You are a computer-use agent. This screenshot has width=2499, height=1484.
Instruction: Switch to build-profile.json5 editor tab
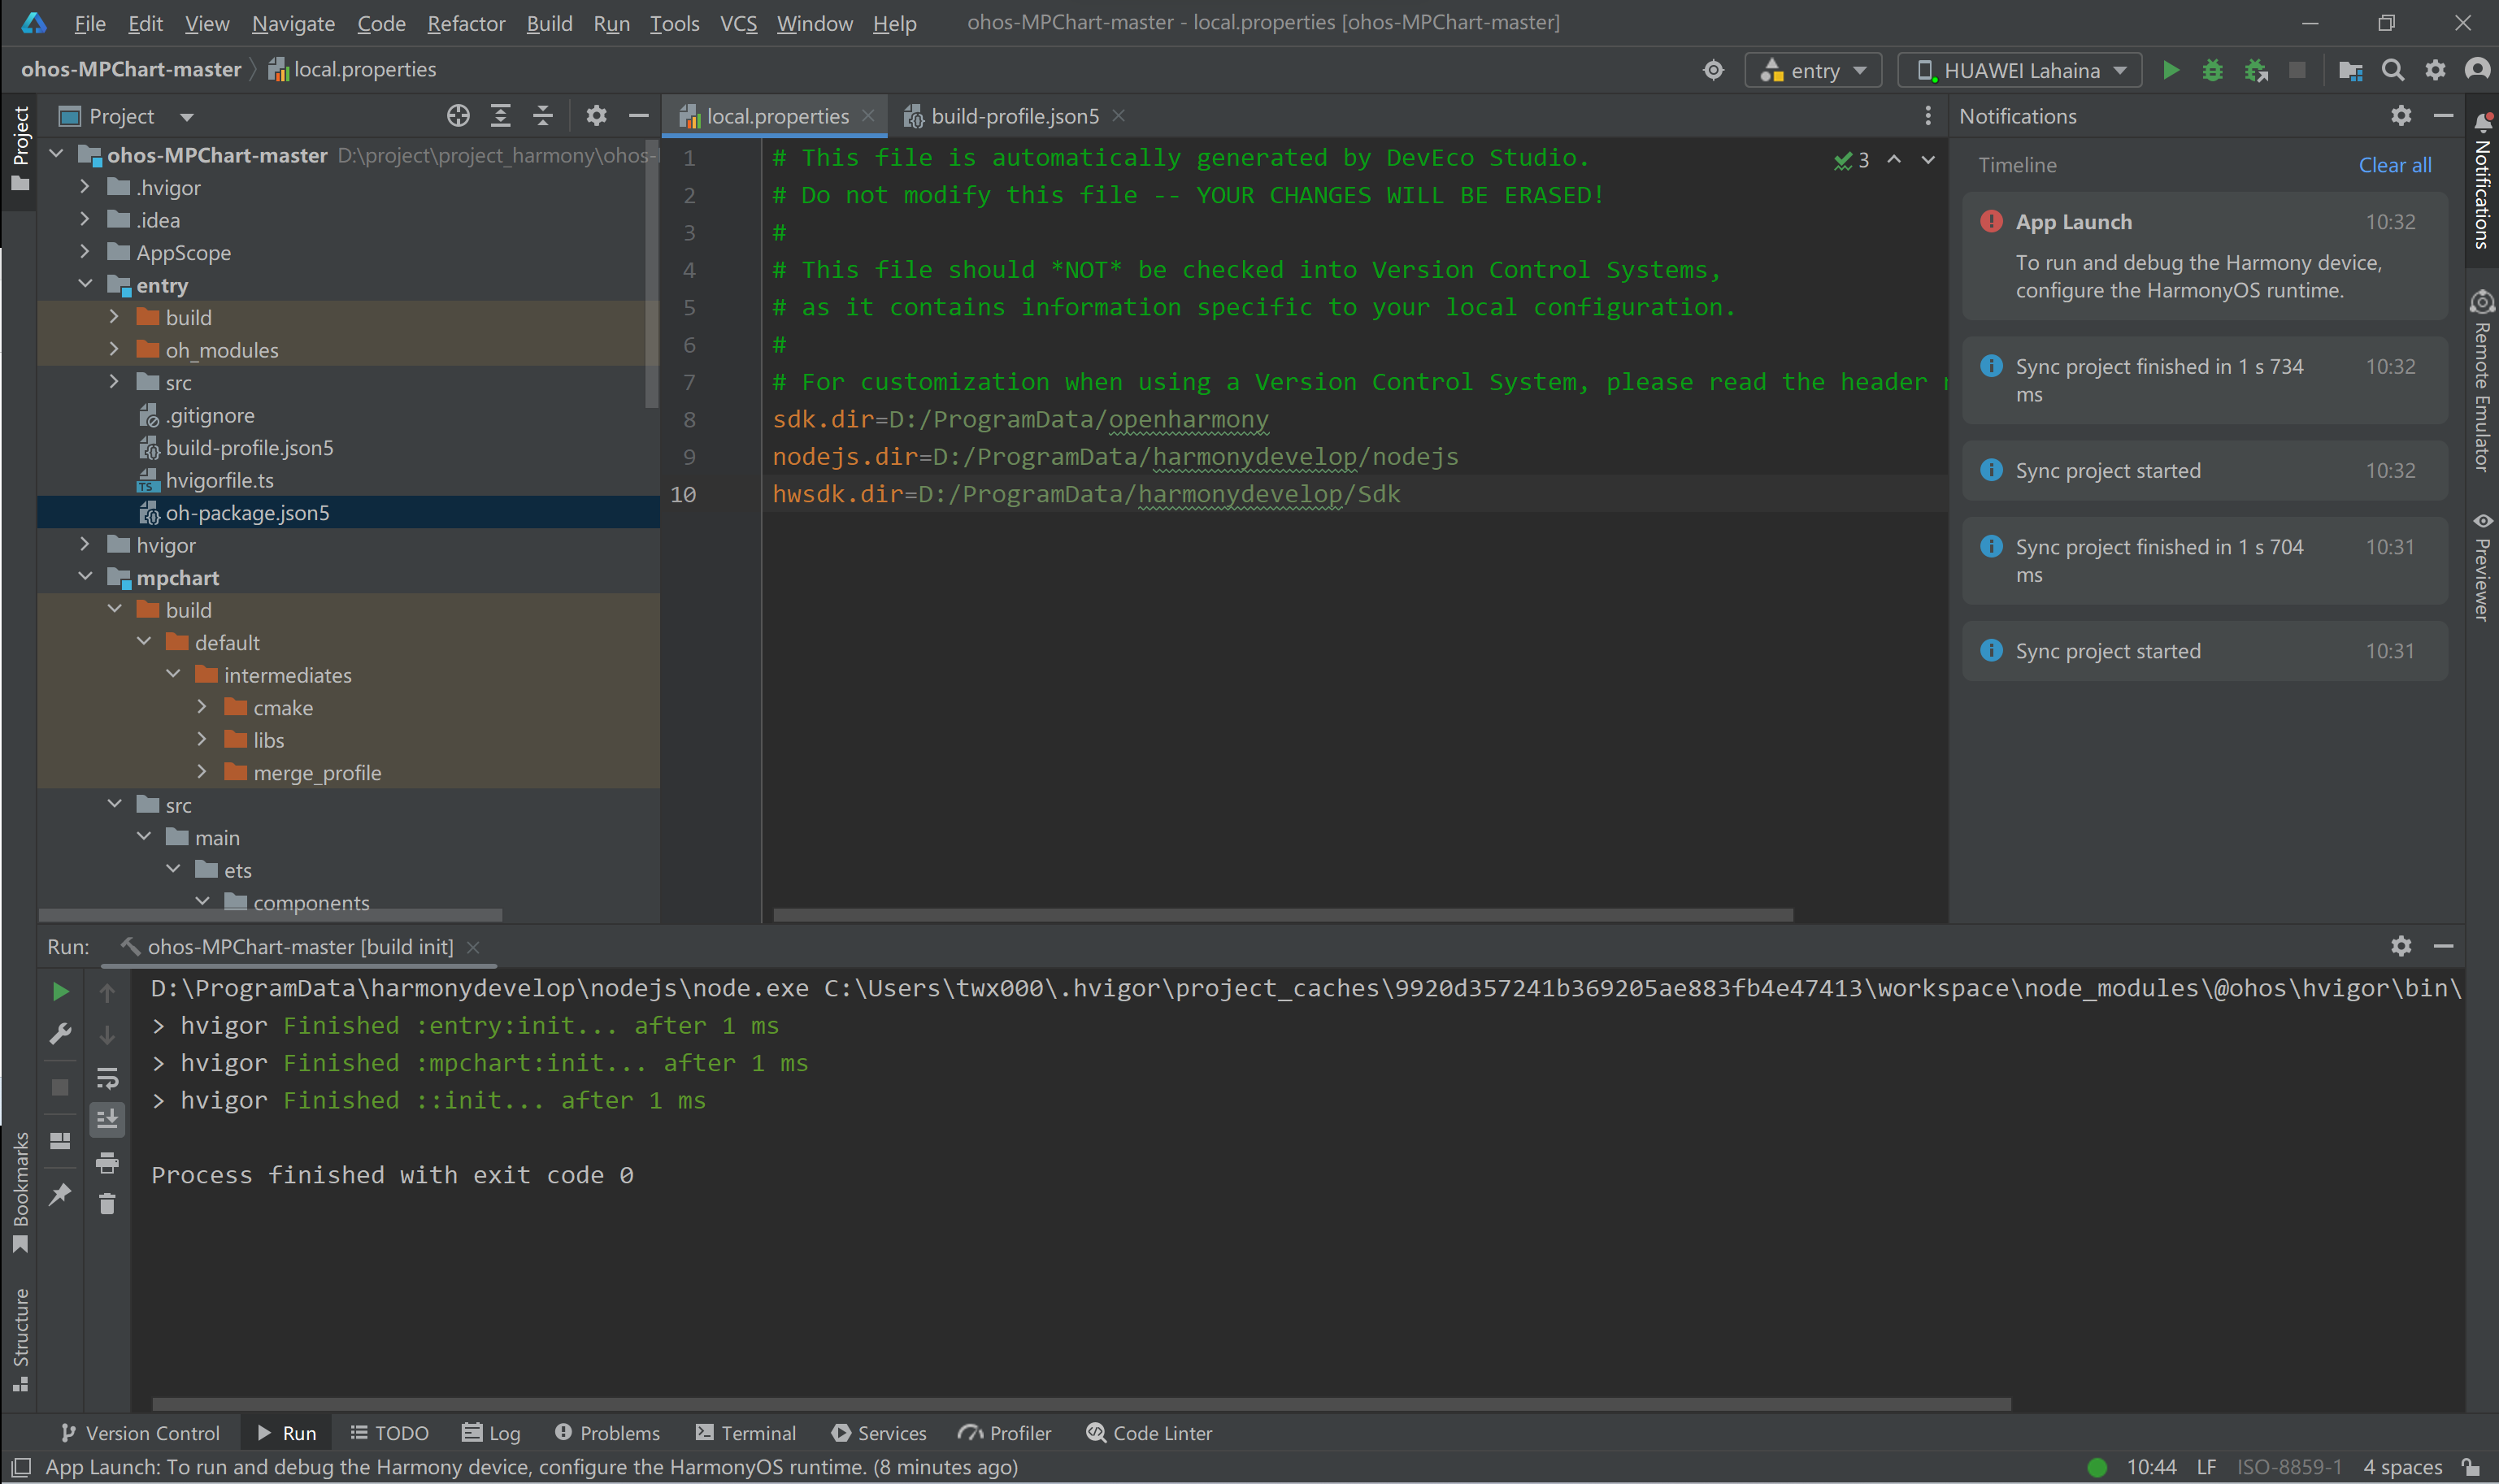click(x=1014, y=116)
